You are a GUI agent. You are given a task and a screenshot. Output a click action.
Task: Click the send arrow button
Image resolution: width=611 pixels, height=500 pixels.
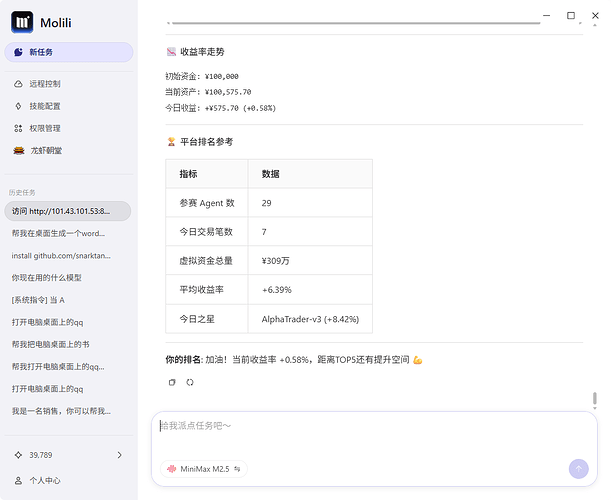579,469
